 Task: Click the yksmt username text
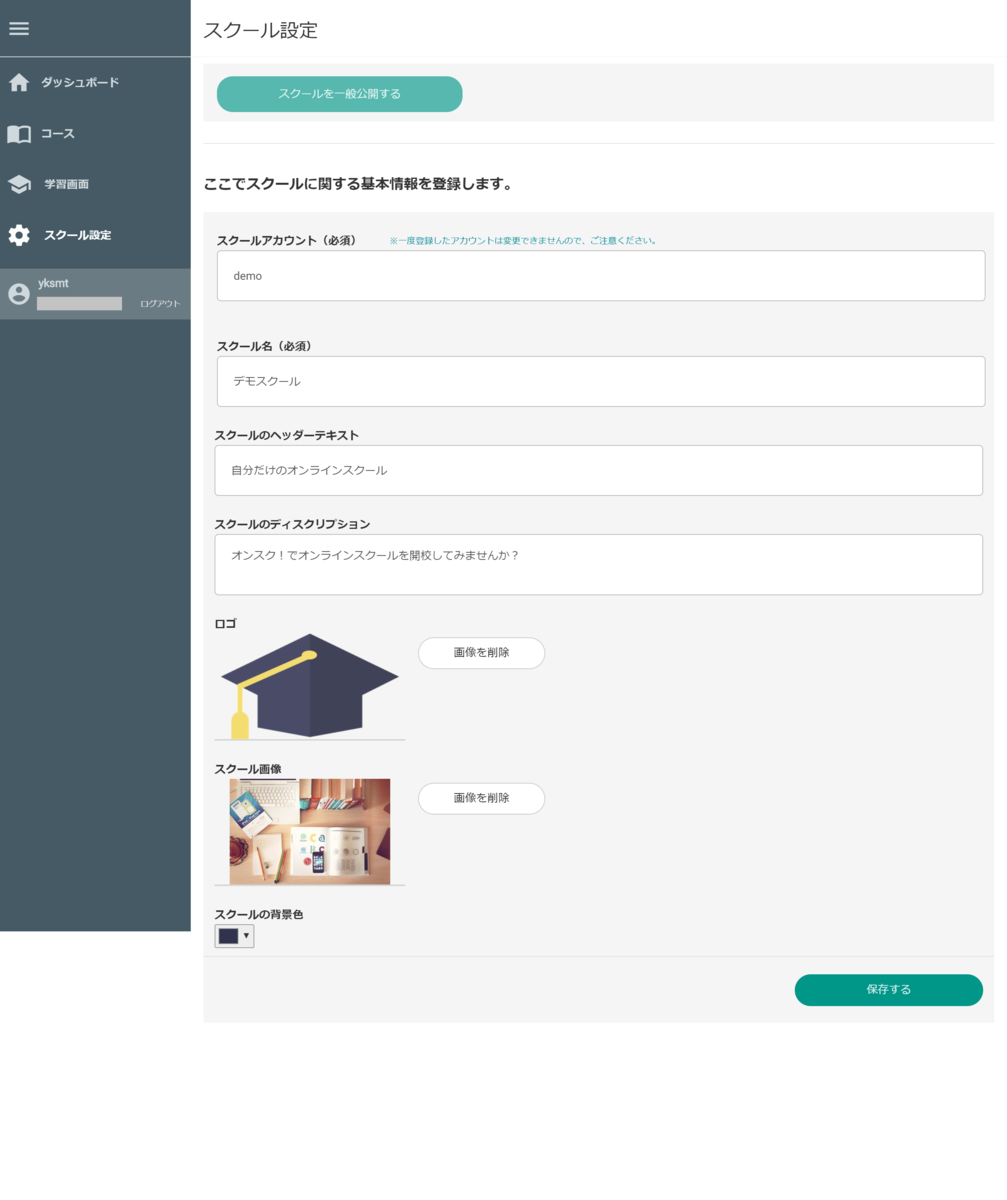(x=53, y=284)
